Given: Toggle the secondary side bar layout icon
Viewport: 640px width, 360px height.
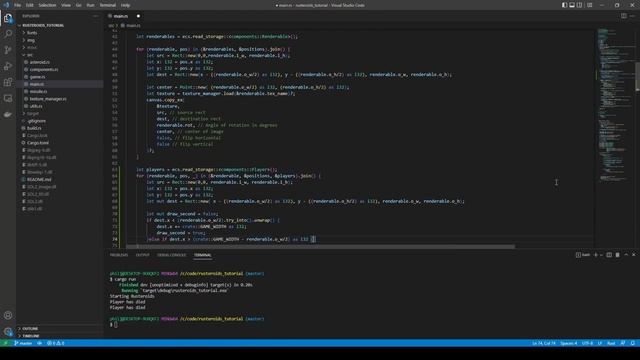Looking at the screenshot, I should click(x=580, y=5).
